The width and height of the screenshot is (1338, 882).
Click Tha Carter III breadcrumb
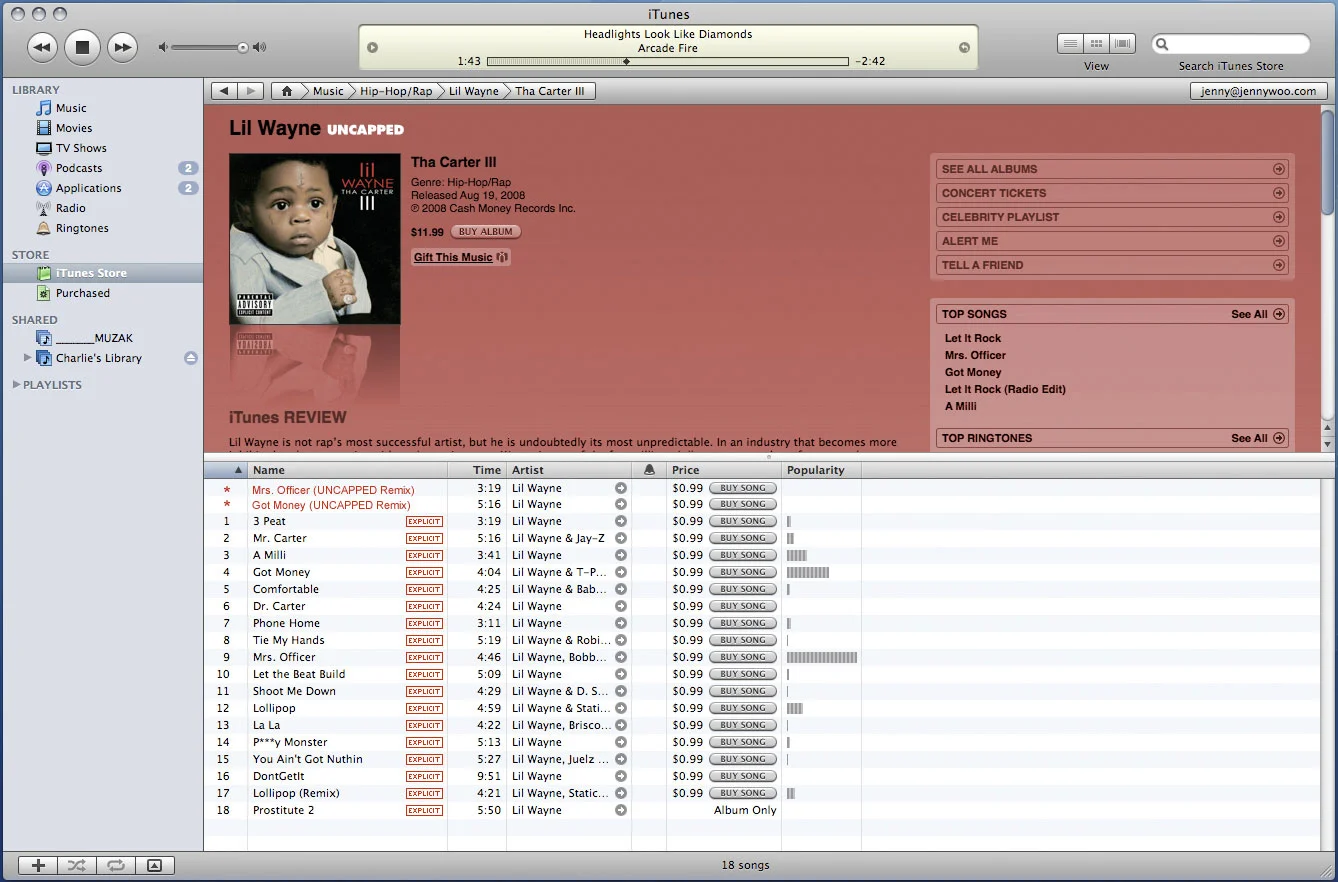pos(550,91)
